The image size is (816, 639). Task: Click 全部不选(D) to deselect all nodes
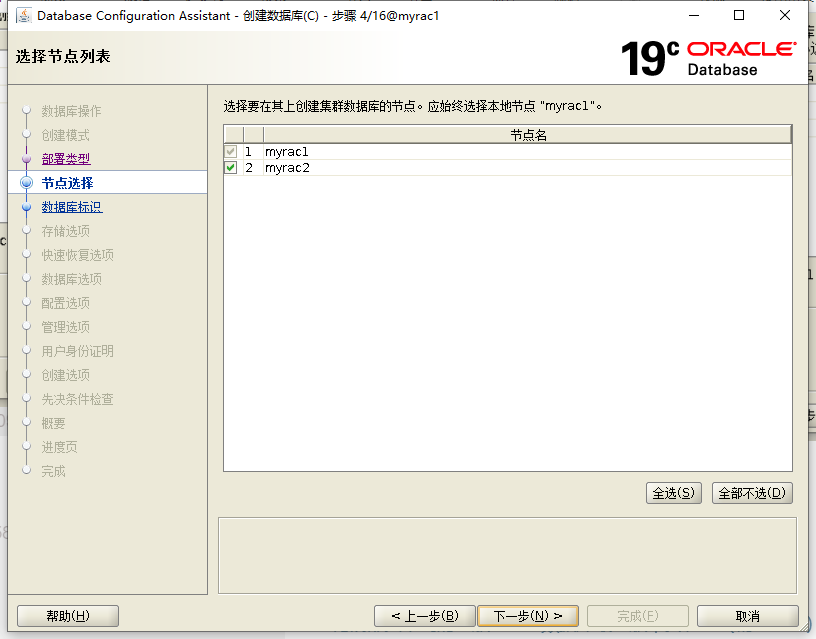(752, 492)
